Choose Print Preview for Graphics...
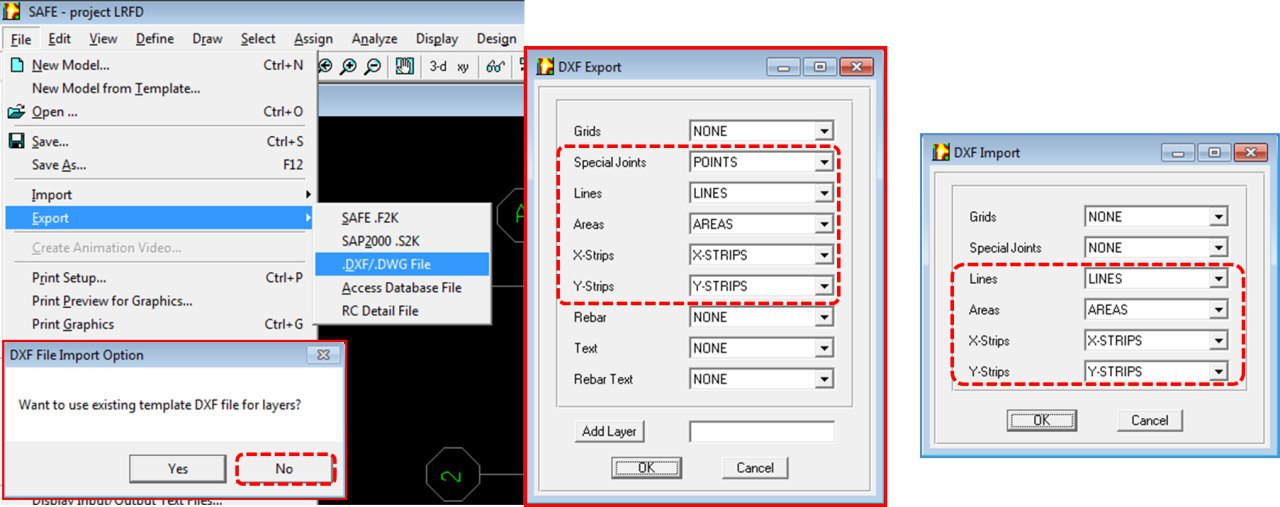The image size is (1280, 507). click(x=160, y=301)
